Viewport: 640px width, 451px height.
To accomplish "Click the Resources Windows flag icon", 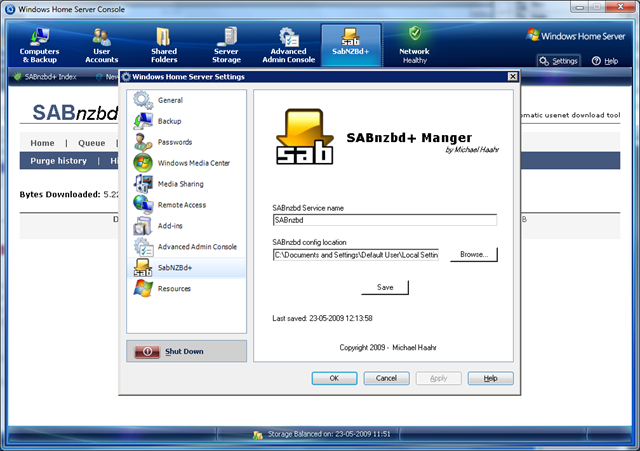I will point(143,289).
